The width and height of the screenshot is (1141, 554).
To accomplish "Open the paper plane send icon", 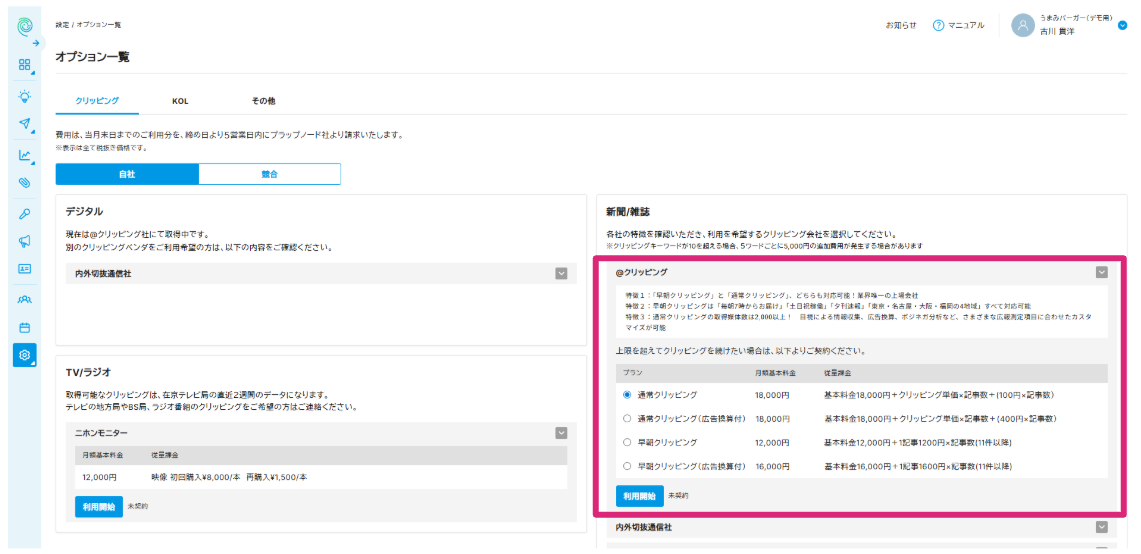I will click(25, 123).
